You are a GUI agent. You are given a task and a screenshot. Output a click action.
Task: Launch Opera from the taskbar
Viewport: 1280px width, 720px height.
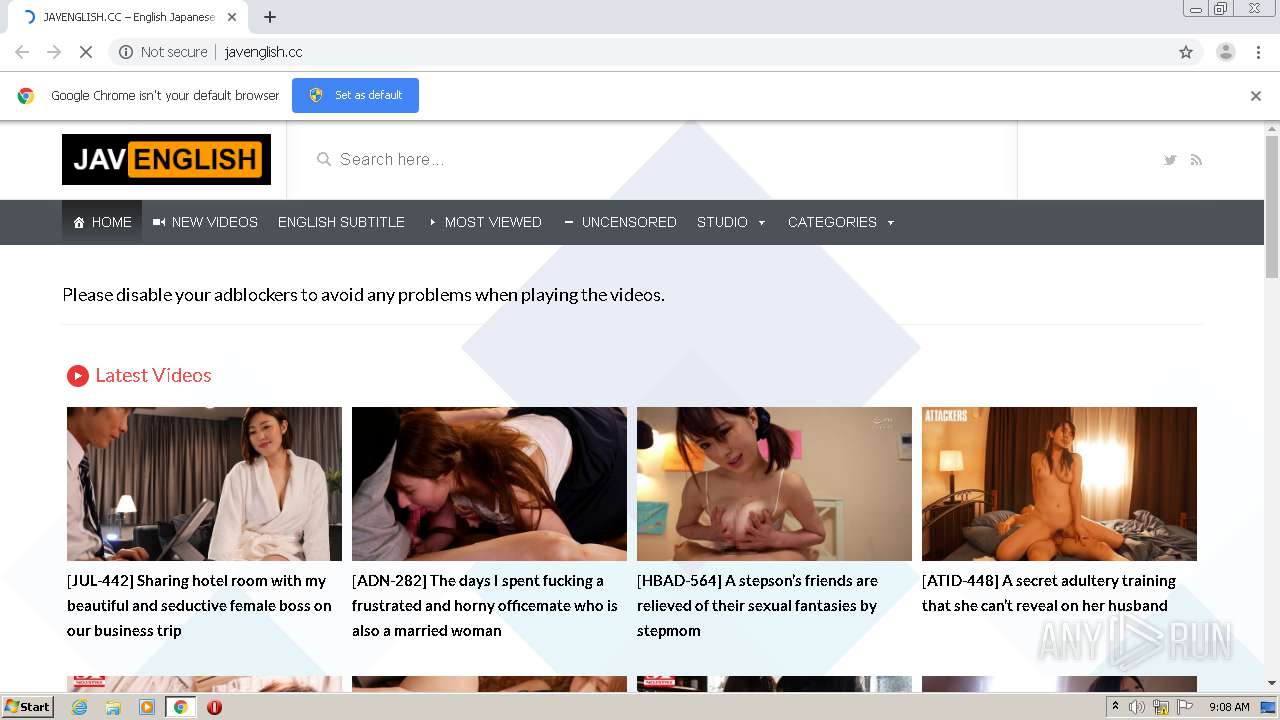pyautogui.click(x=214, y=707)
